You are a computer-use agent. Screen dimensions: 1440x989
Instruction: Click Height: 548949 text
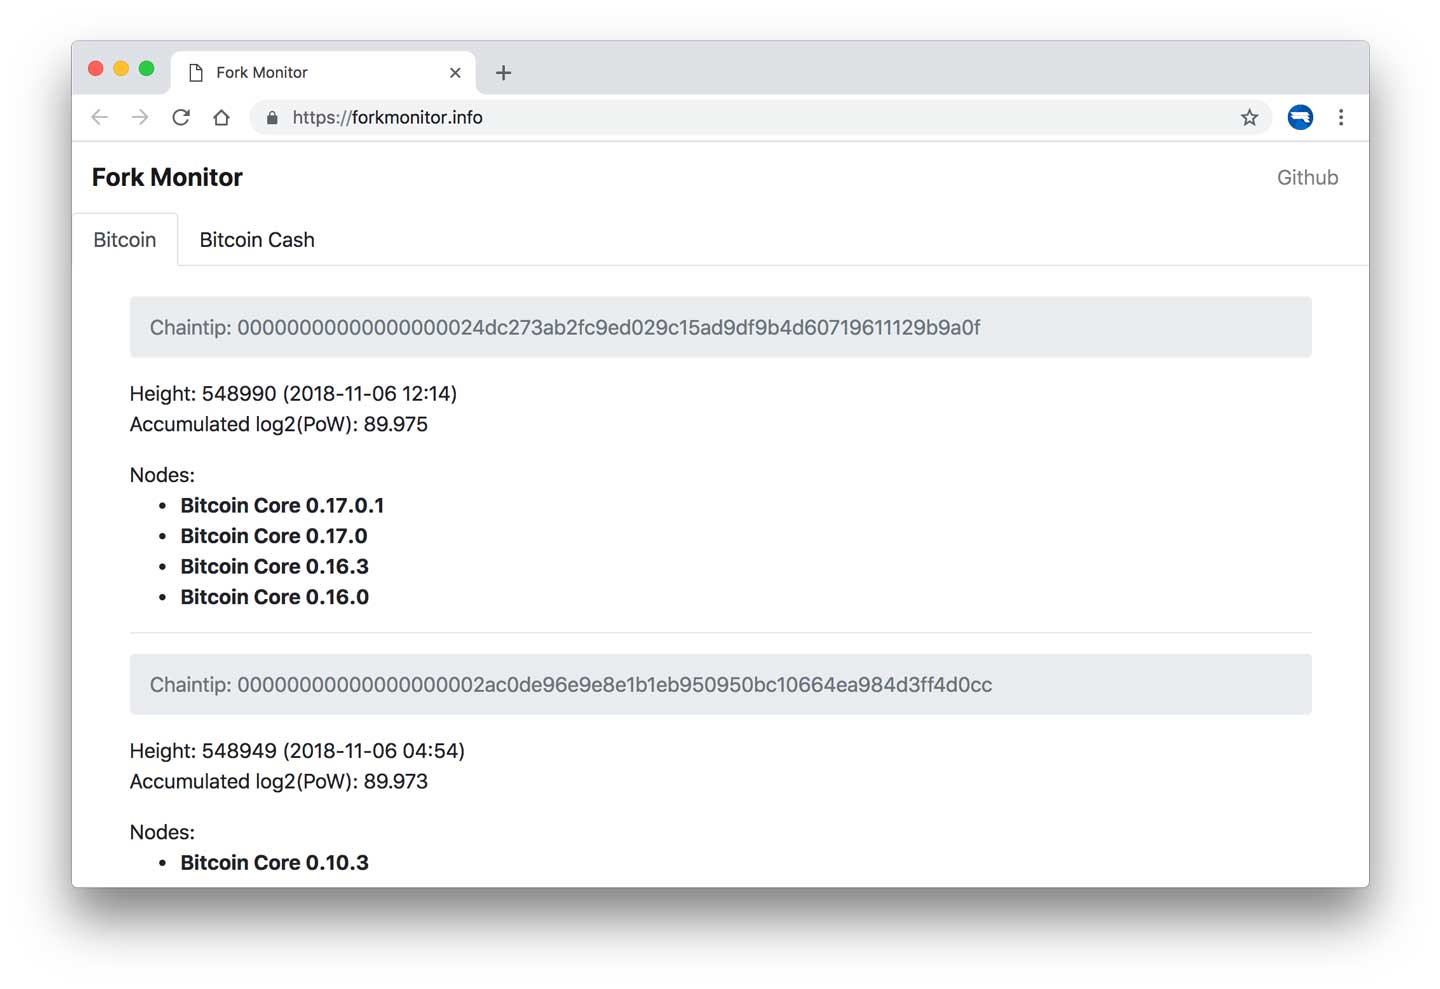(297, 751)
